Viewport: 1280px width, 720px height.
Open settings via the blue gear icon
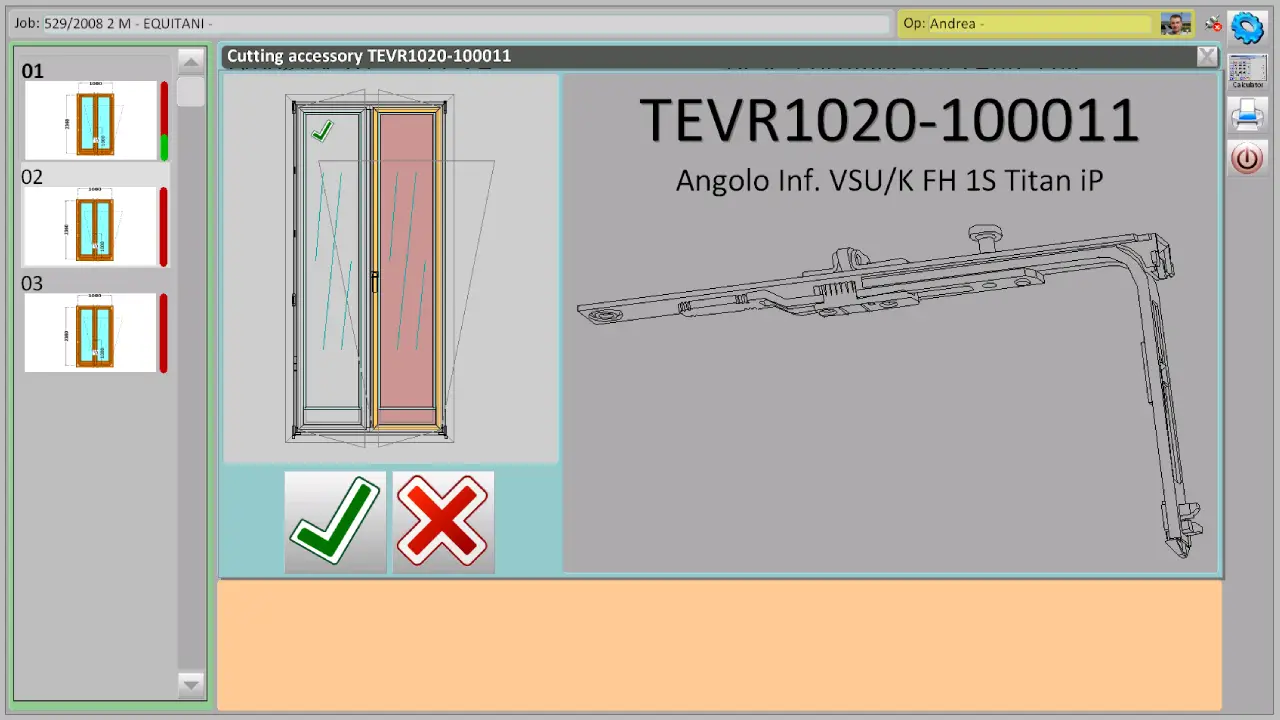(x=1247, y=27)
